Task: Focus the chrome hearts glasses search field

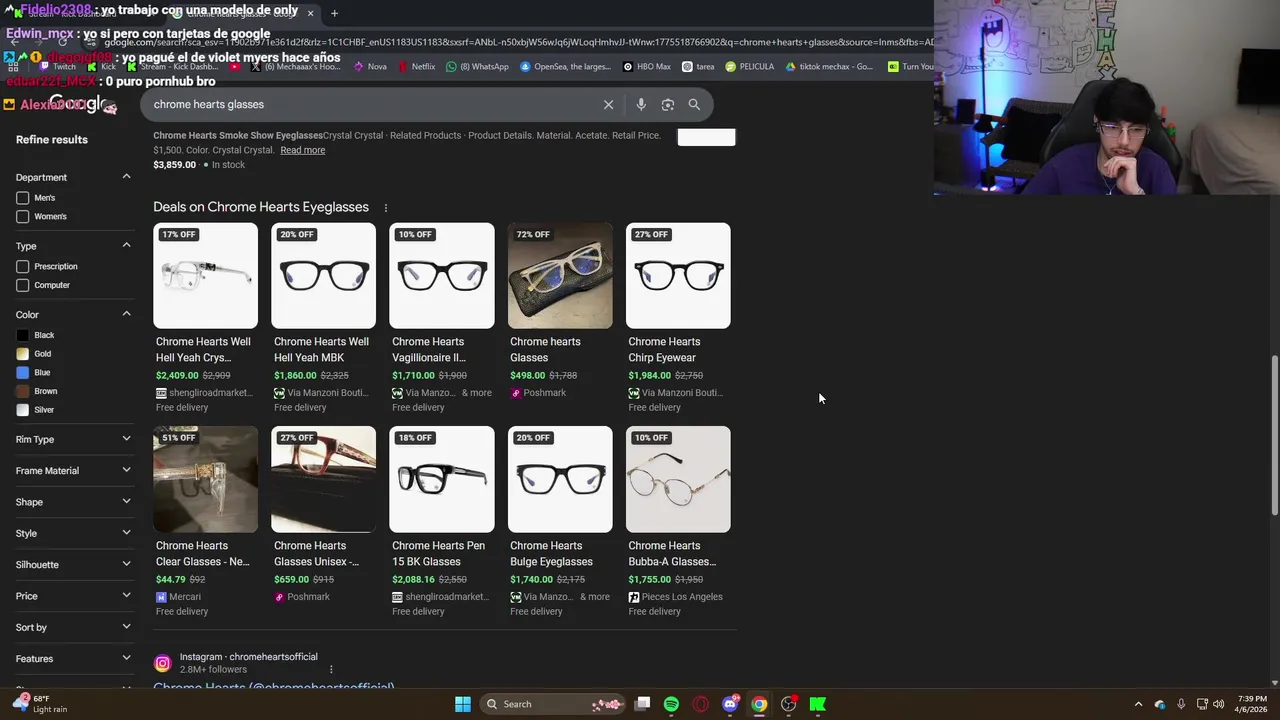Action: click(x=370, y=104)
